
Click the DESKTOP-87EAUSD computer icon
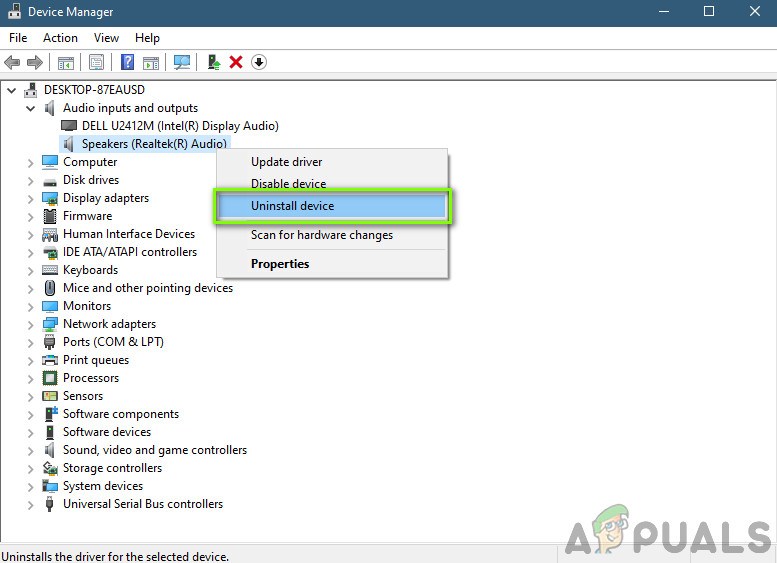[x=31, y=90]
